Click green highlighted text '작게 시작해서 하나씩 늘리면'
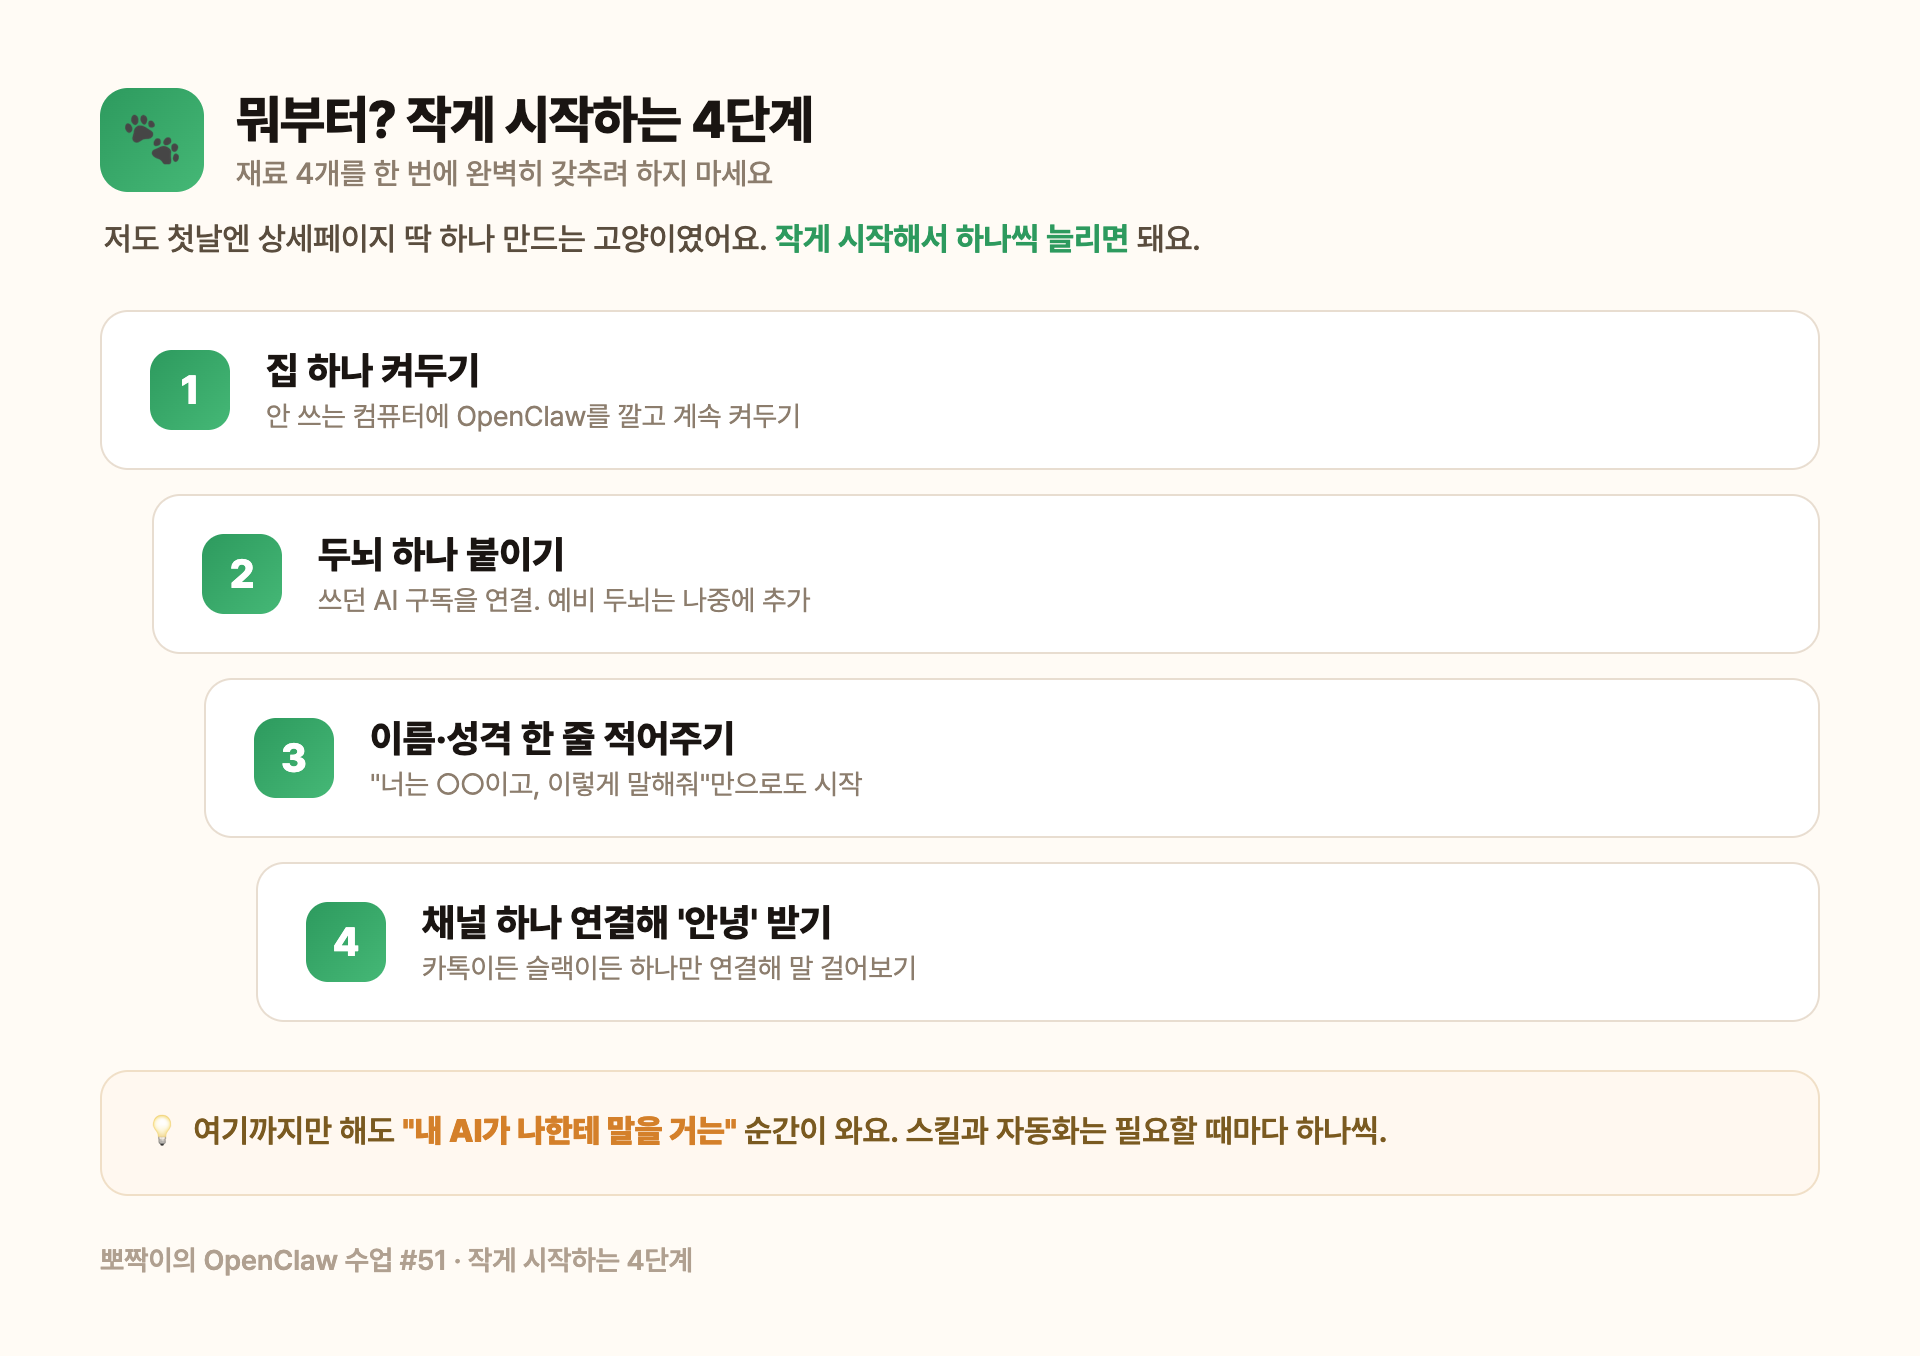Image resolution: width=1920 pixels, height=1356 pixels. click(x=951, y=238)
